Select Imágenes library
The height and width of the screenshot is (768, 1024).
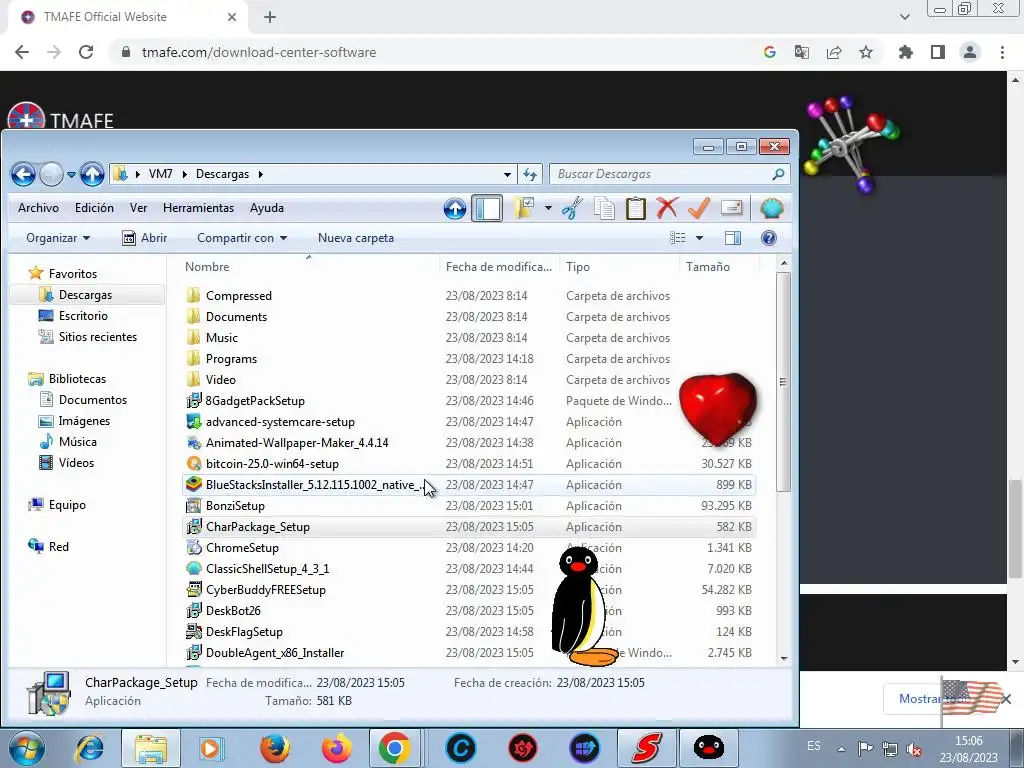coord(84,421)
